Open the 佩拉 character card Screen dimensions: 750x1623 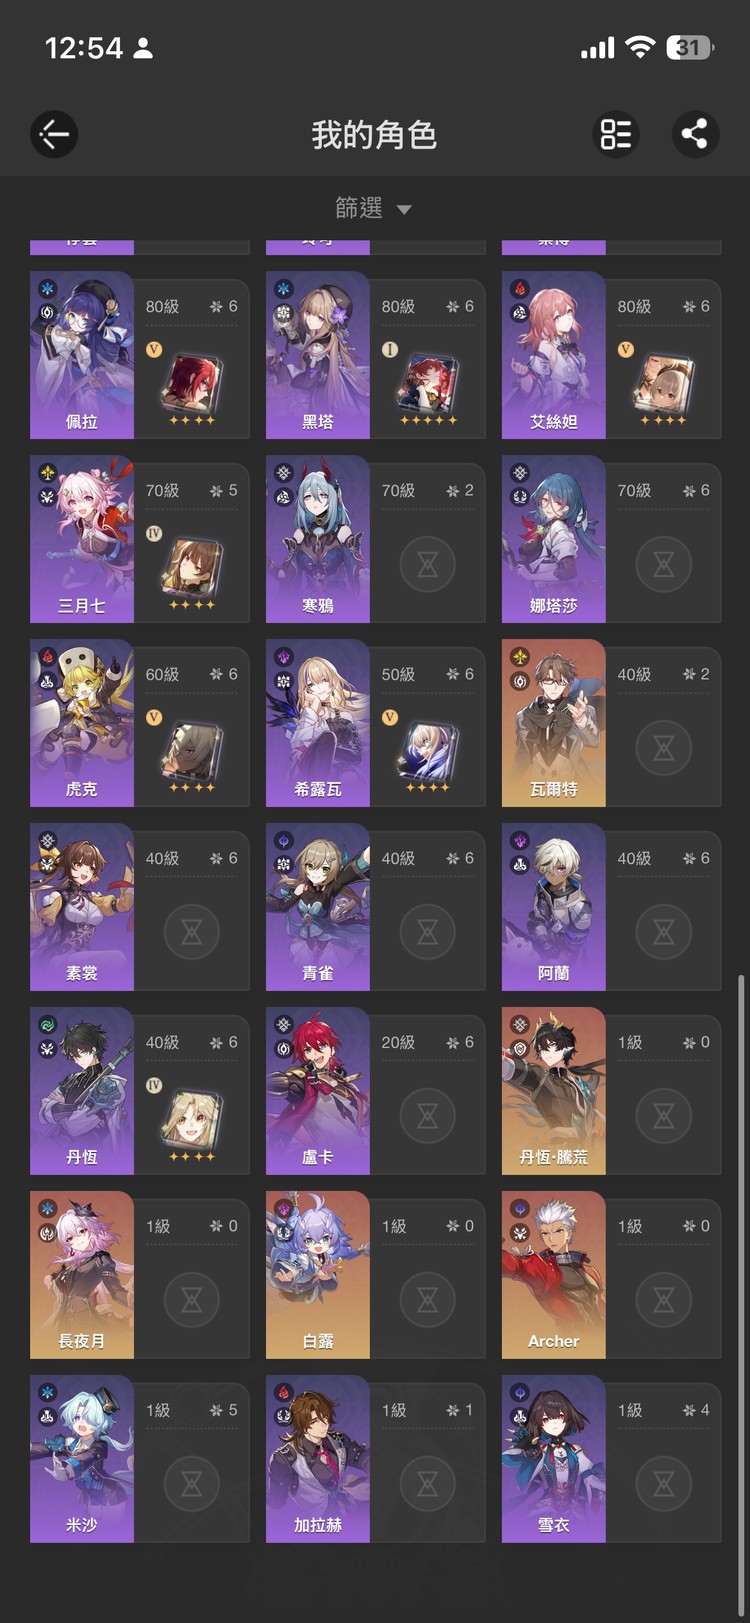140,355
